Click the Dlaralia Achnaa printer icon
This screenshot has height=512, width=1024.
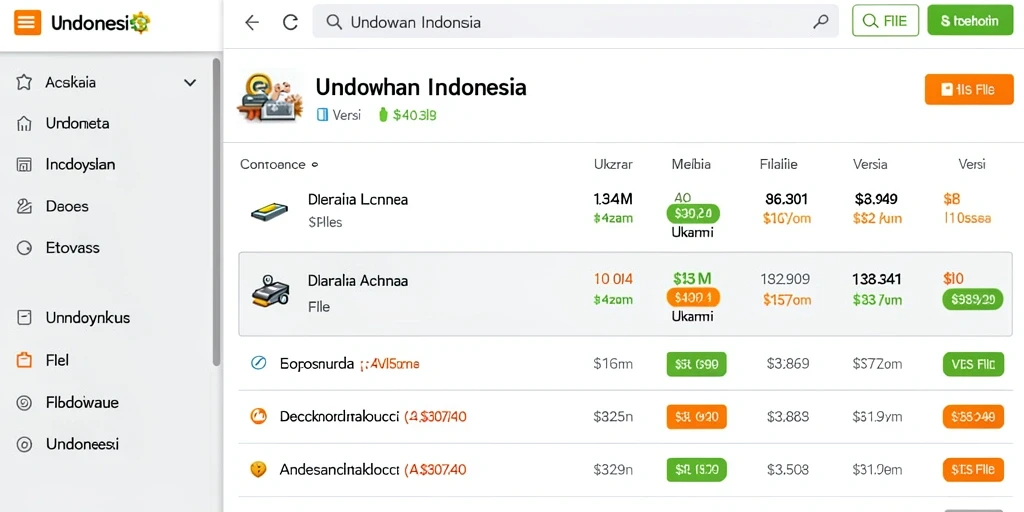coord(270,292)
